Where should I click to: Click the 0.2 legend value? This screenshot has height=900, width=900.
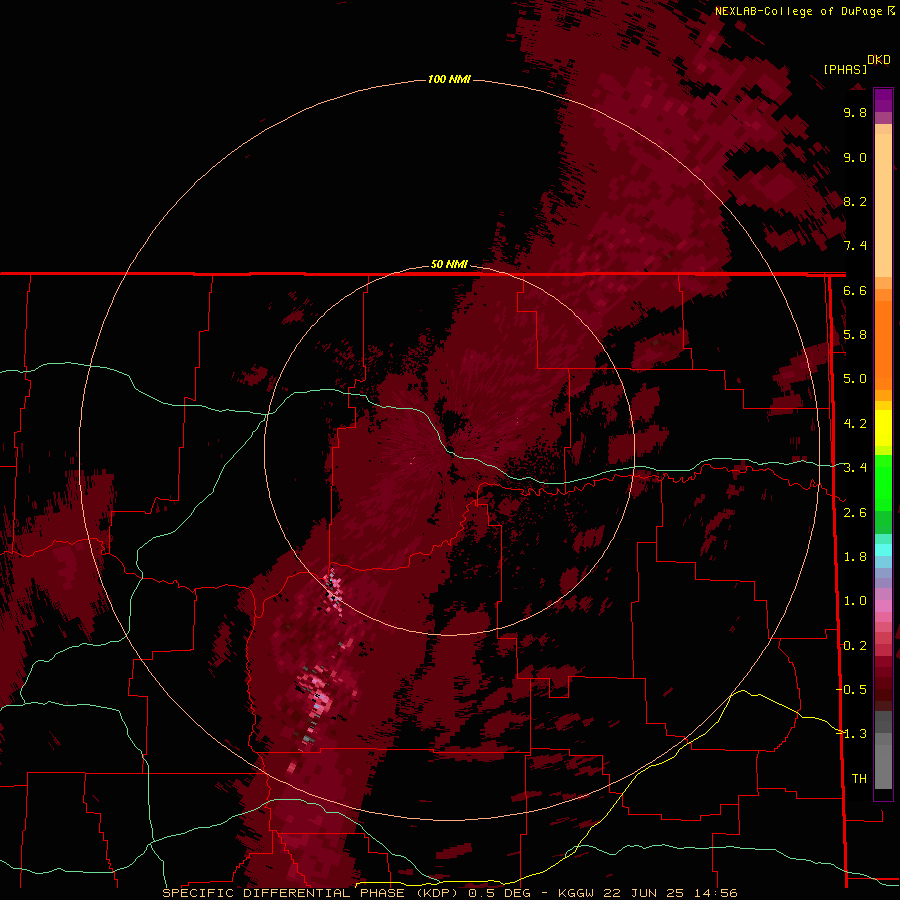click(x=855, y=646)
